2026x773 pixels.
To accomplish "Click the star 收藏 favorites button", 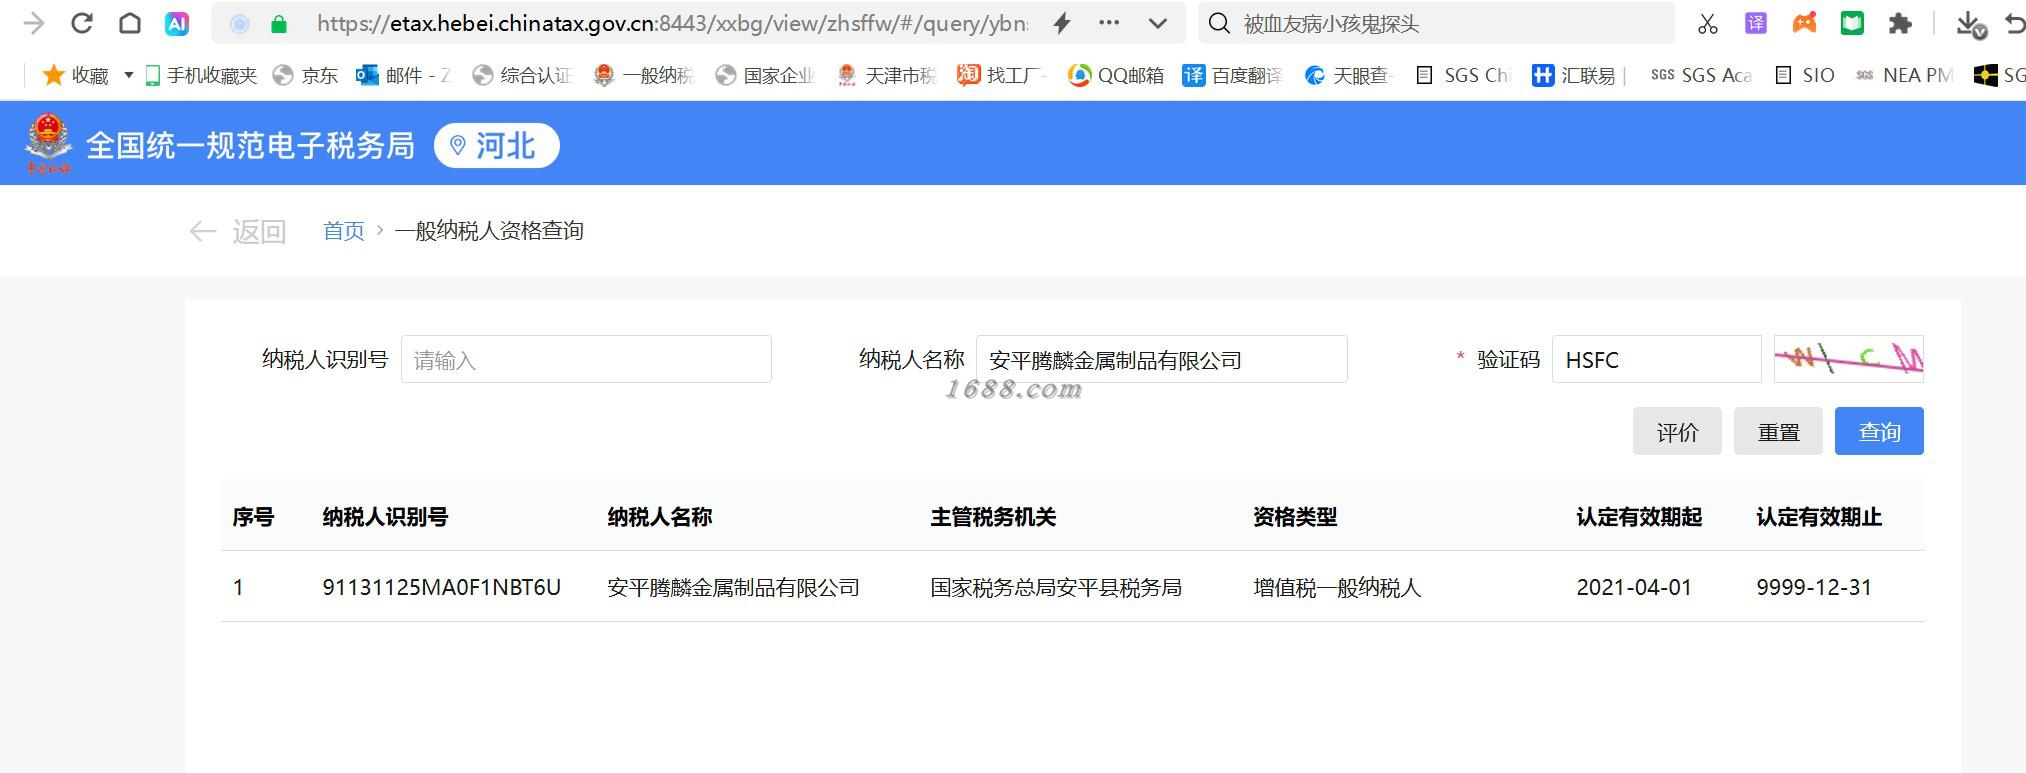I will (75, 75).
